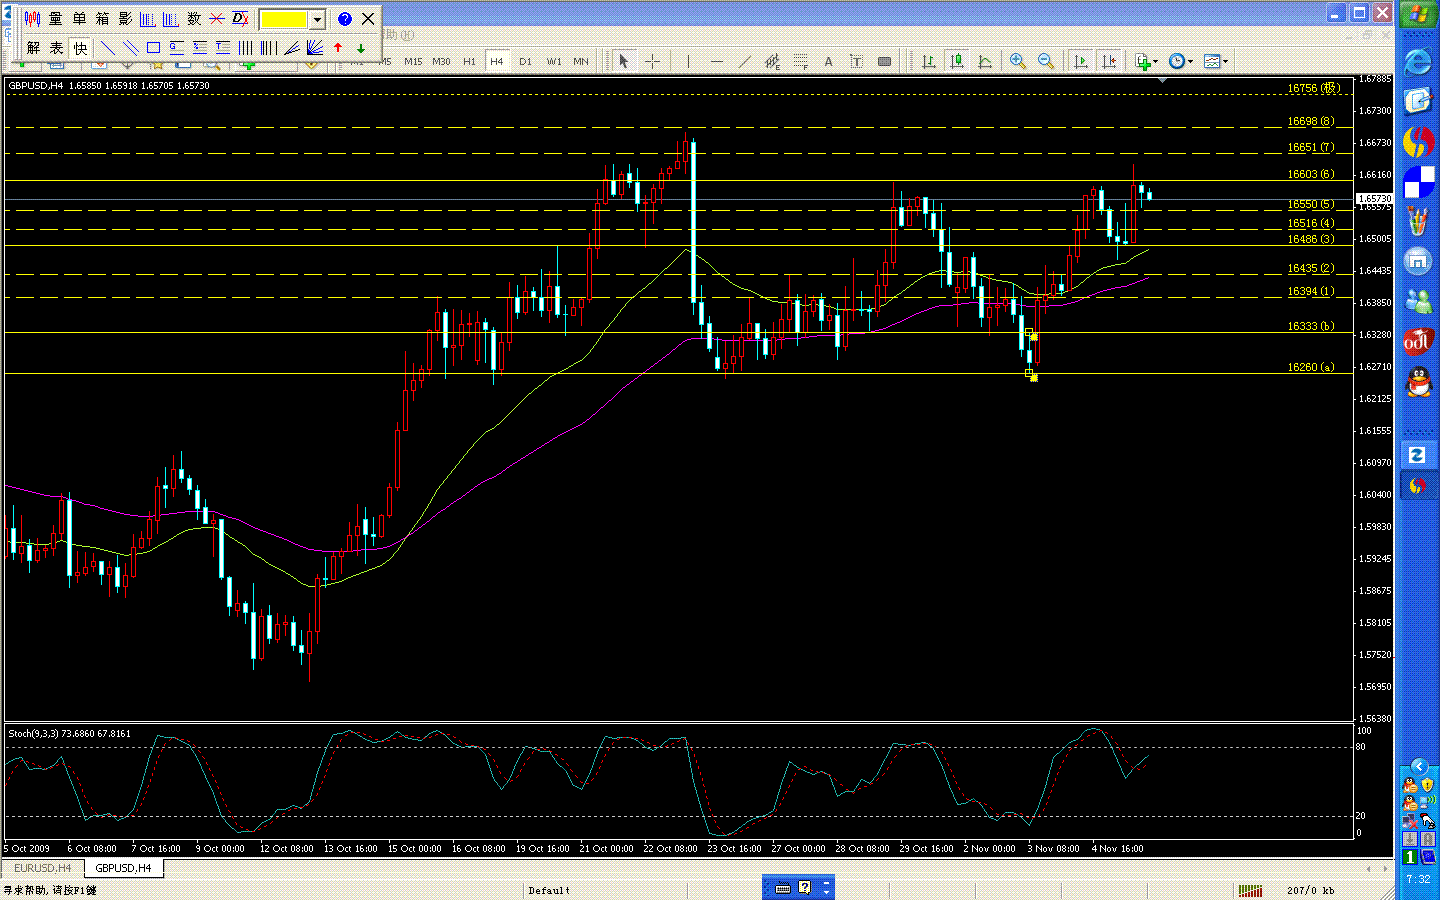Click the 解 button in floating toolbar
This screenshot has height=900, width=1440.
[33, 47]
